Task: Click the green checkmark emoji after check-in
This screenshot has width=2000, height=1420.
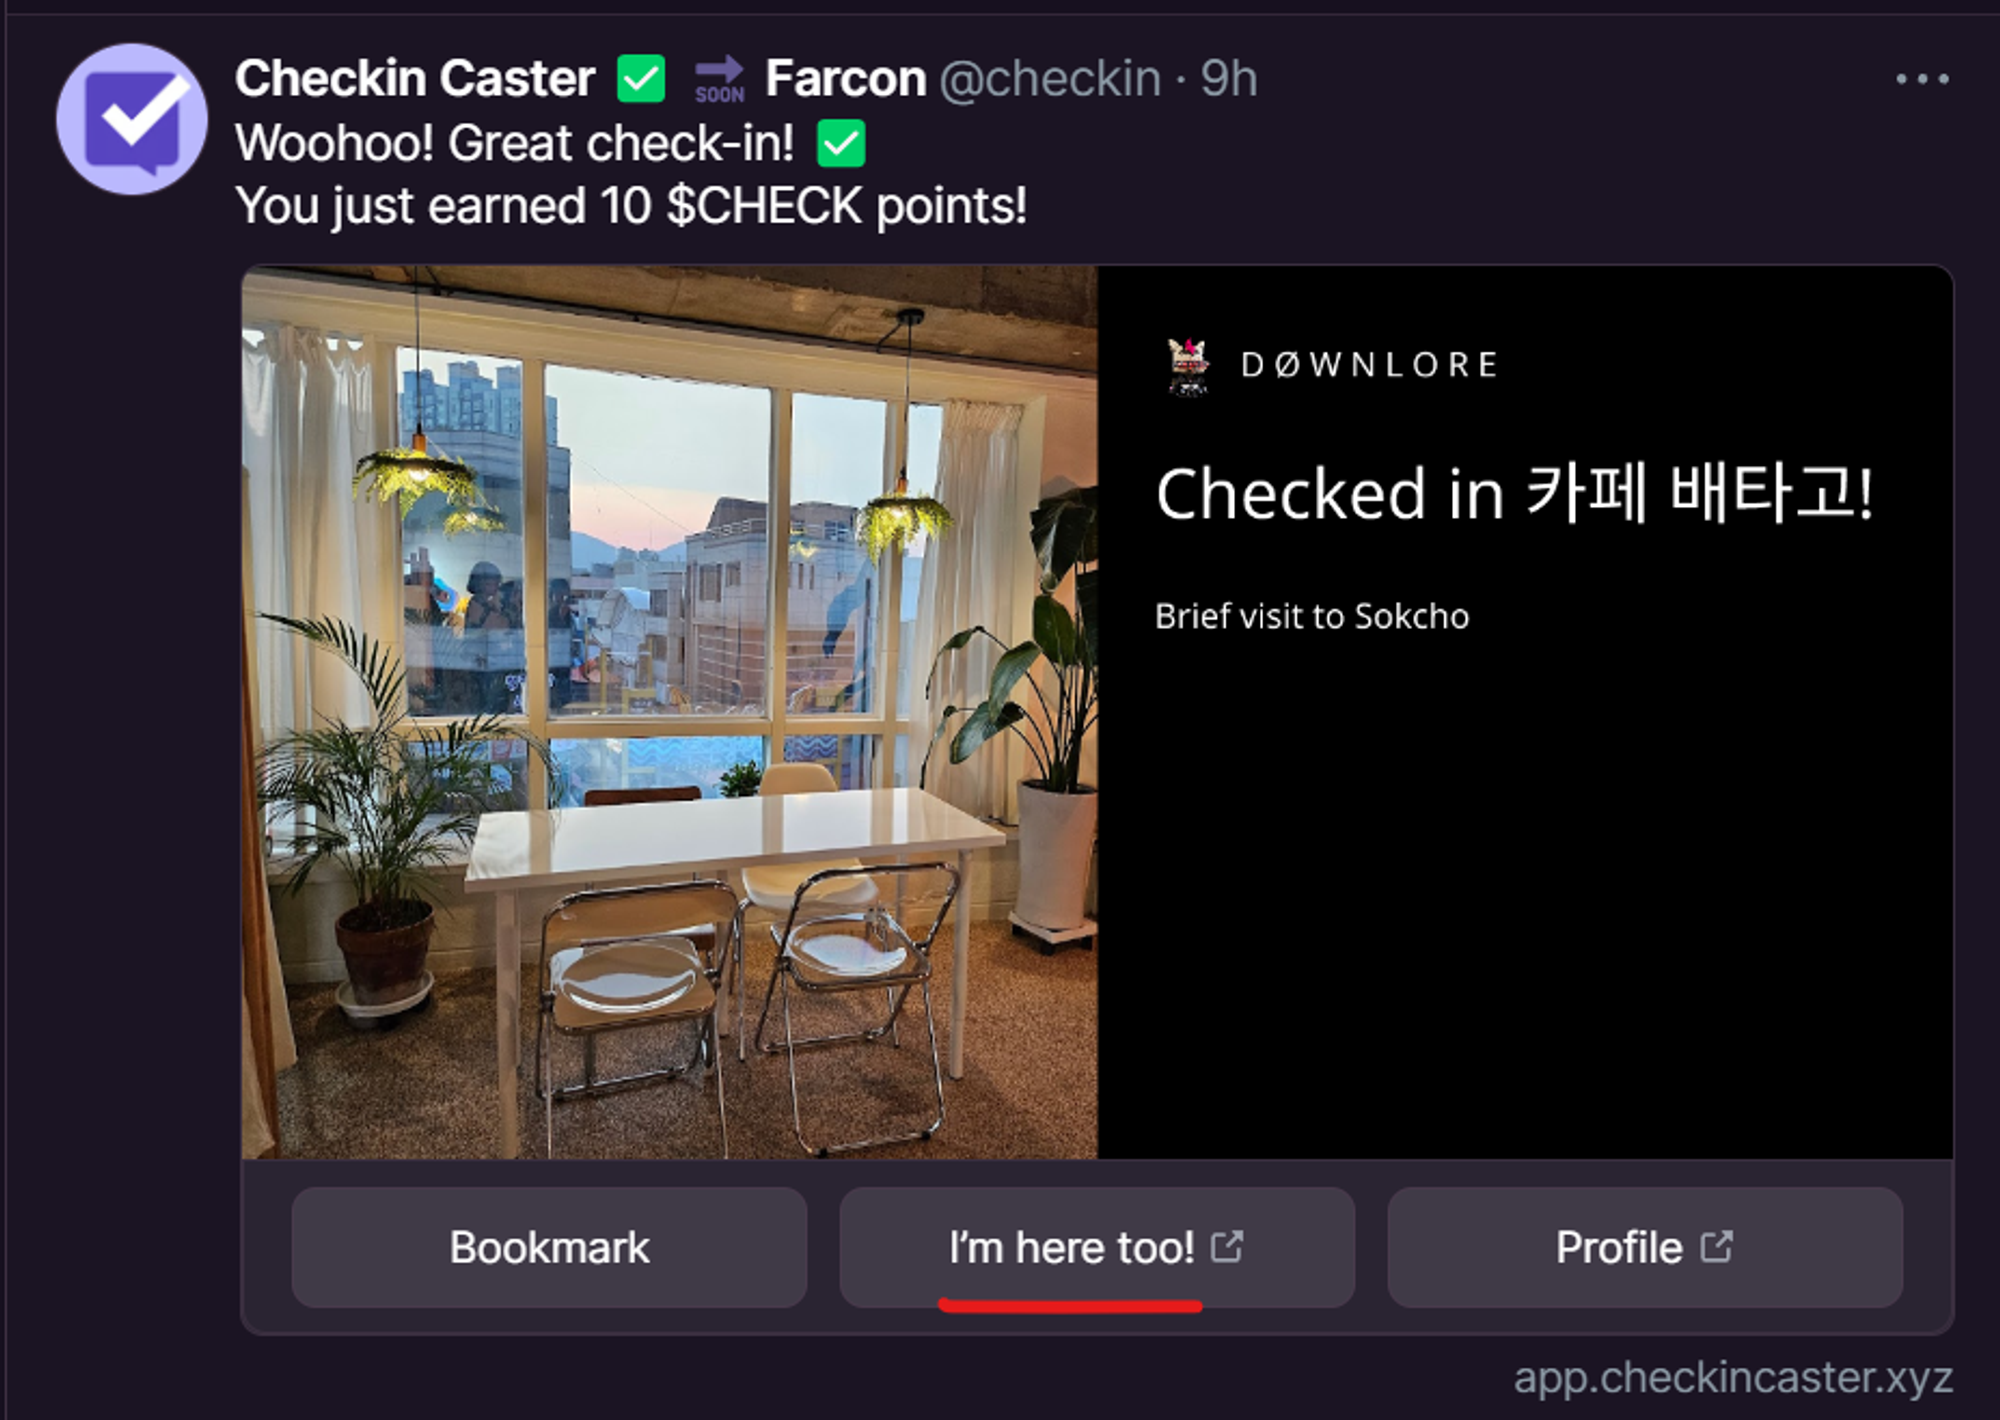Action: [841, 143]
